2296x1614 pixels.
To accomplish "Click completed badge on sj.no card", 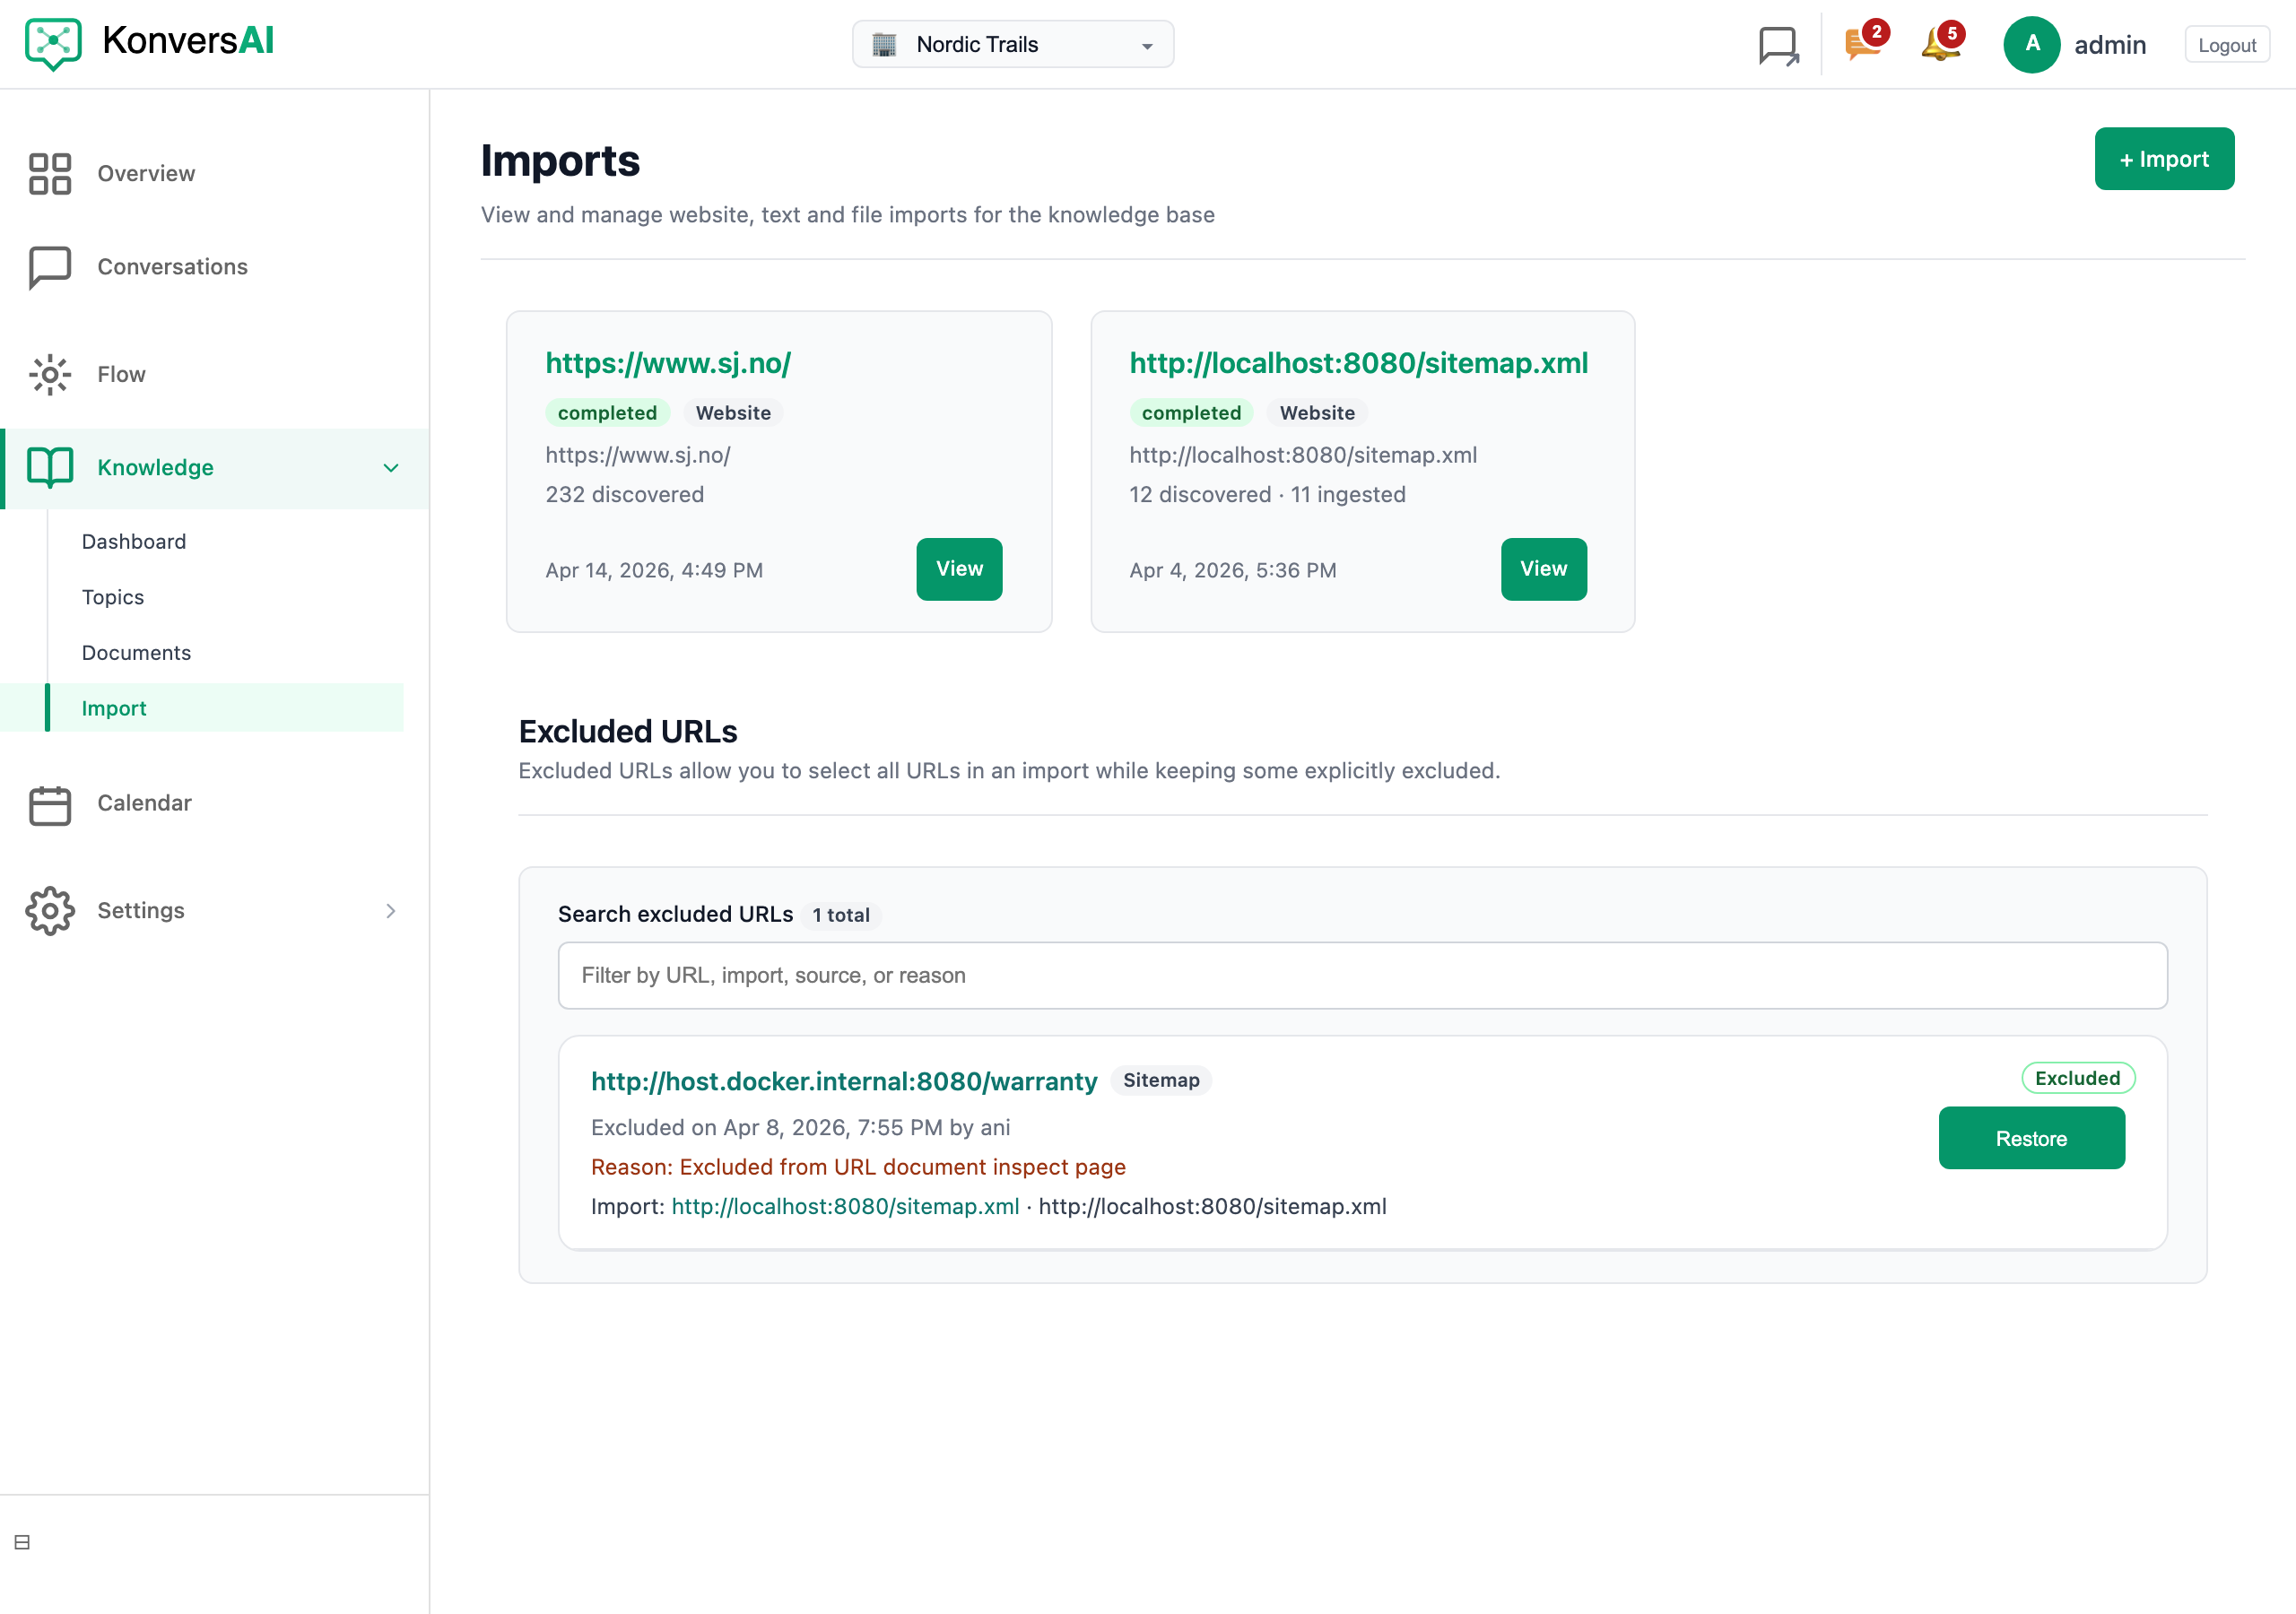I will 607,413.
